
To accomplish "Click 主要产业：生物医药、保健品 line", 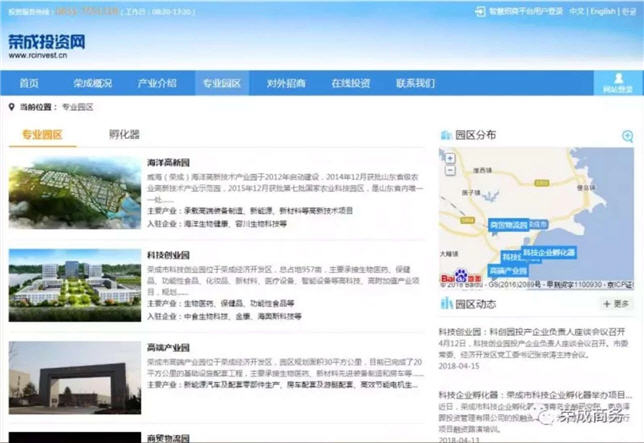I will [221, 303].
